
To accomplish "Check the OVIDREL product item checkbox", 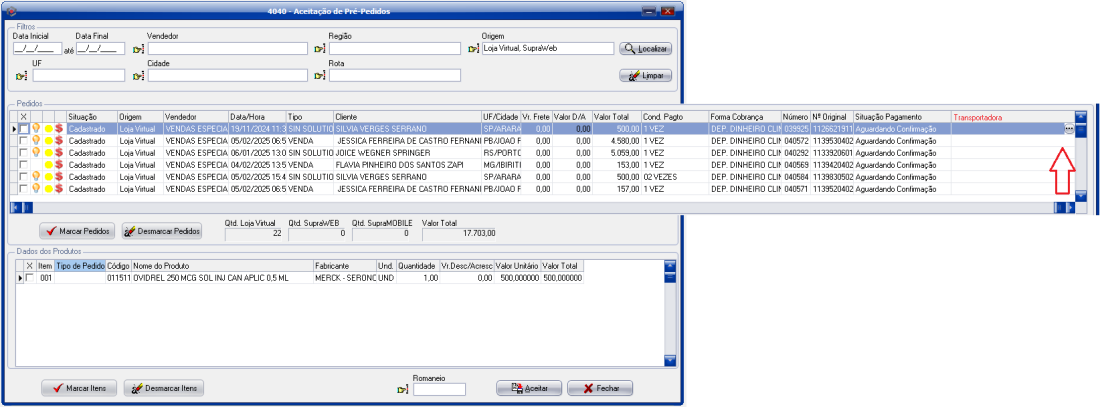I will (30, 277).
